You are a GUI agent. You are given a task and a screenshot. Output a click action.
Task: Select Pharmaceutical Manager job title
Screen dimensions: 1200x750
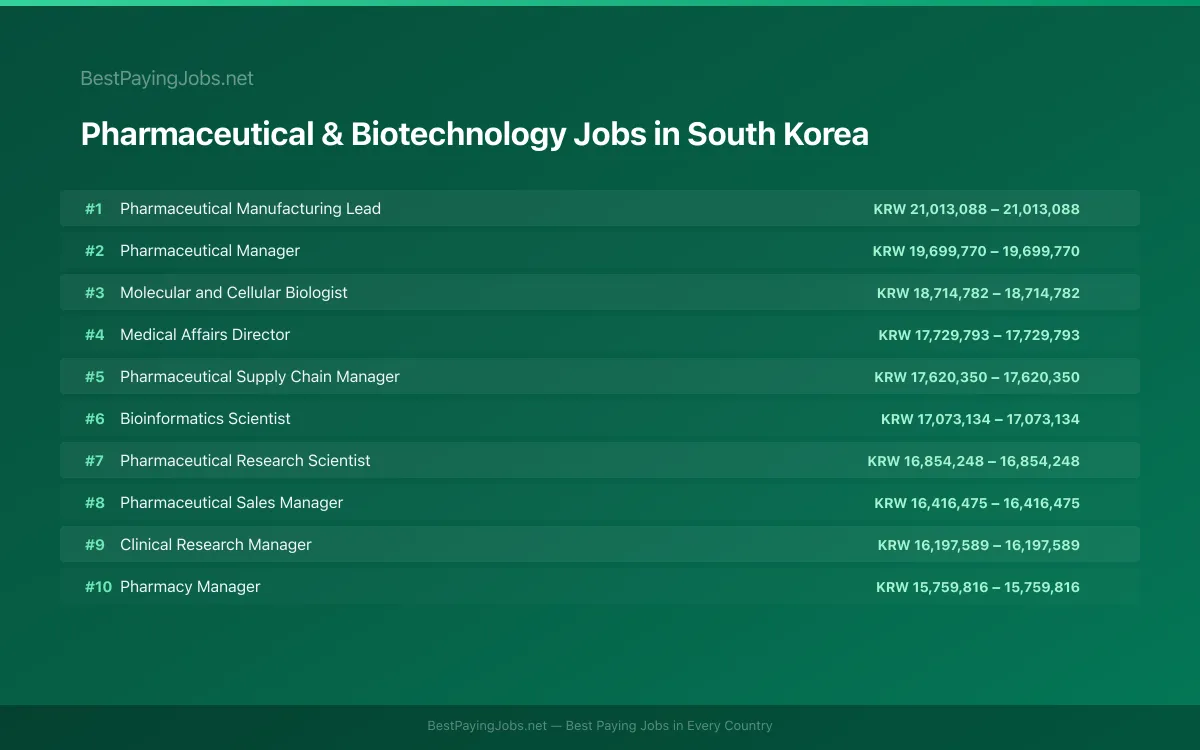point(210,251)
